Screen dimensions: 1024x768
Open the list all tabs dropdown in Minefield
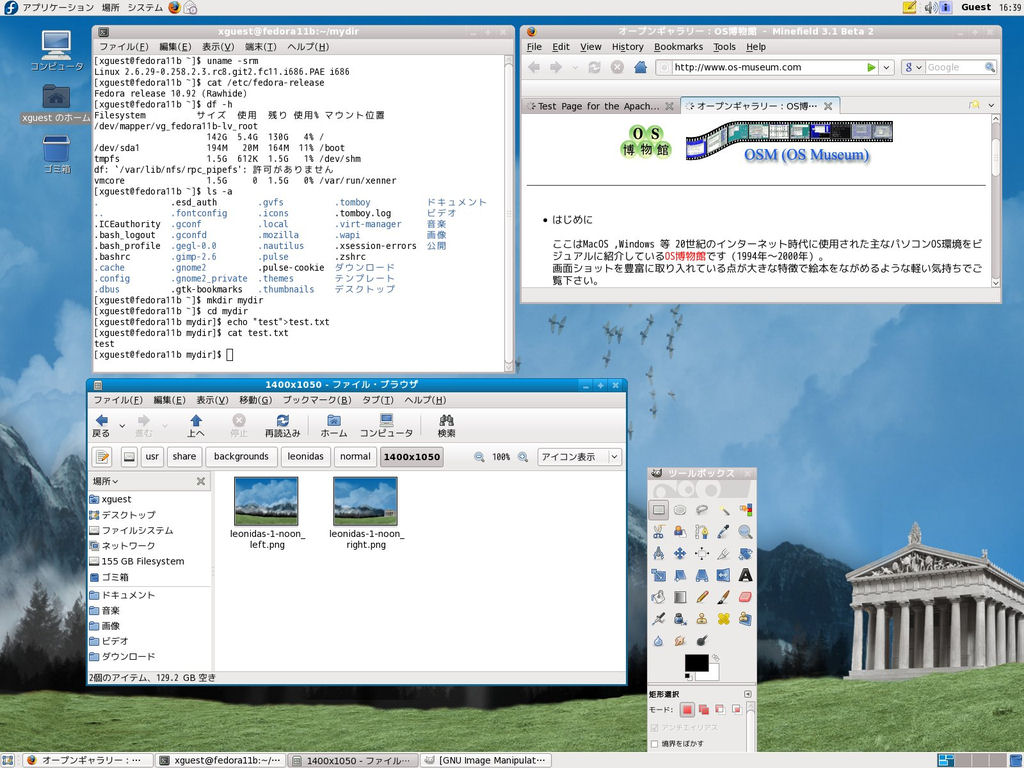[x=991, y=105]
